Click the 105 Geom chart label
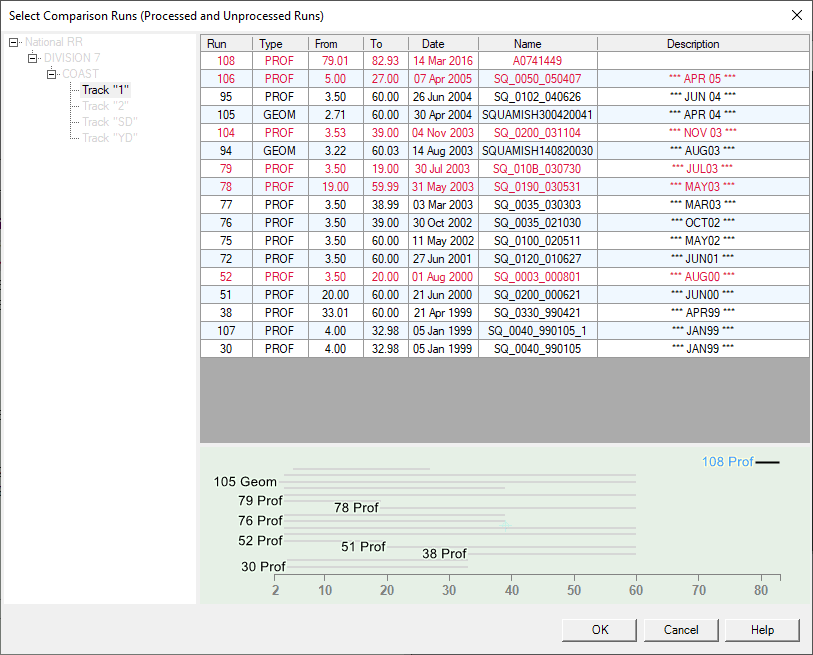 [245, 482]
